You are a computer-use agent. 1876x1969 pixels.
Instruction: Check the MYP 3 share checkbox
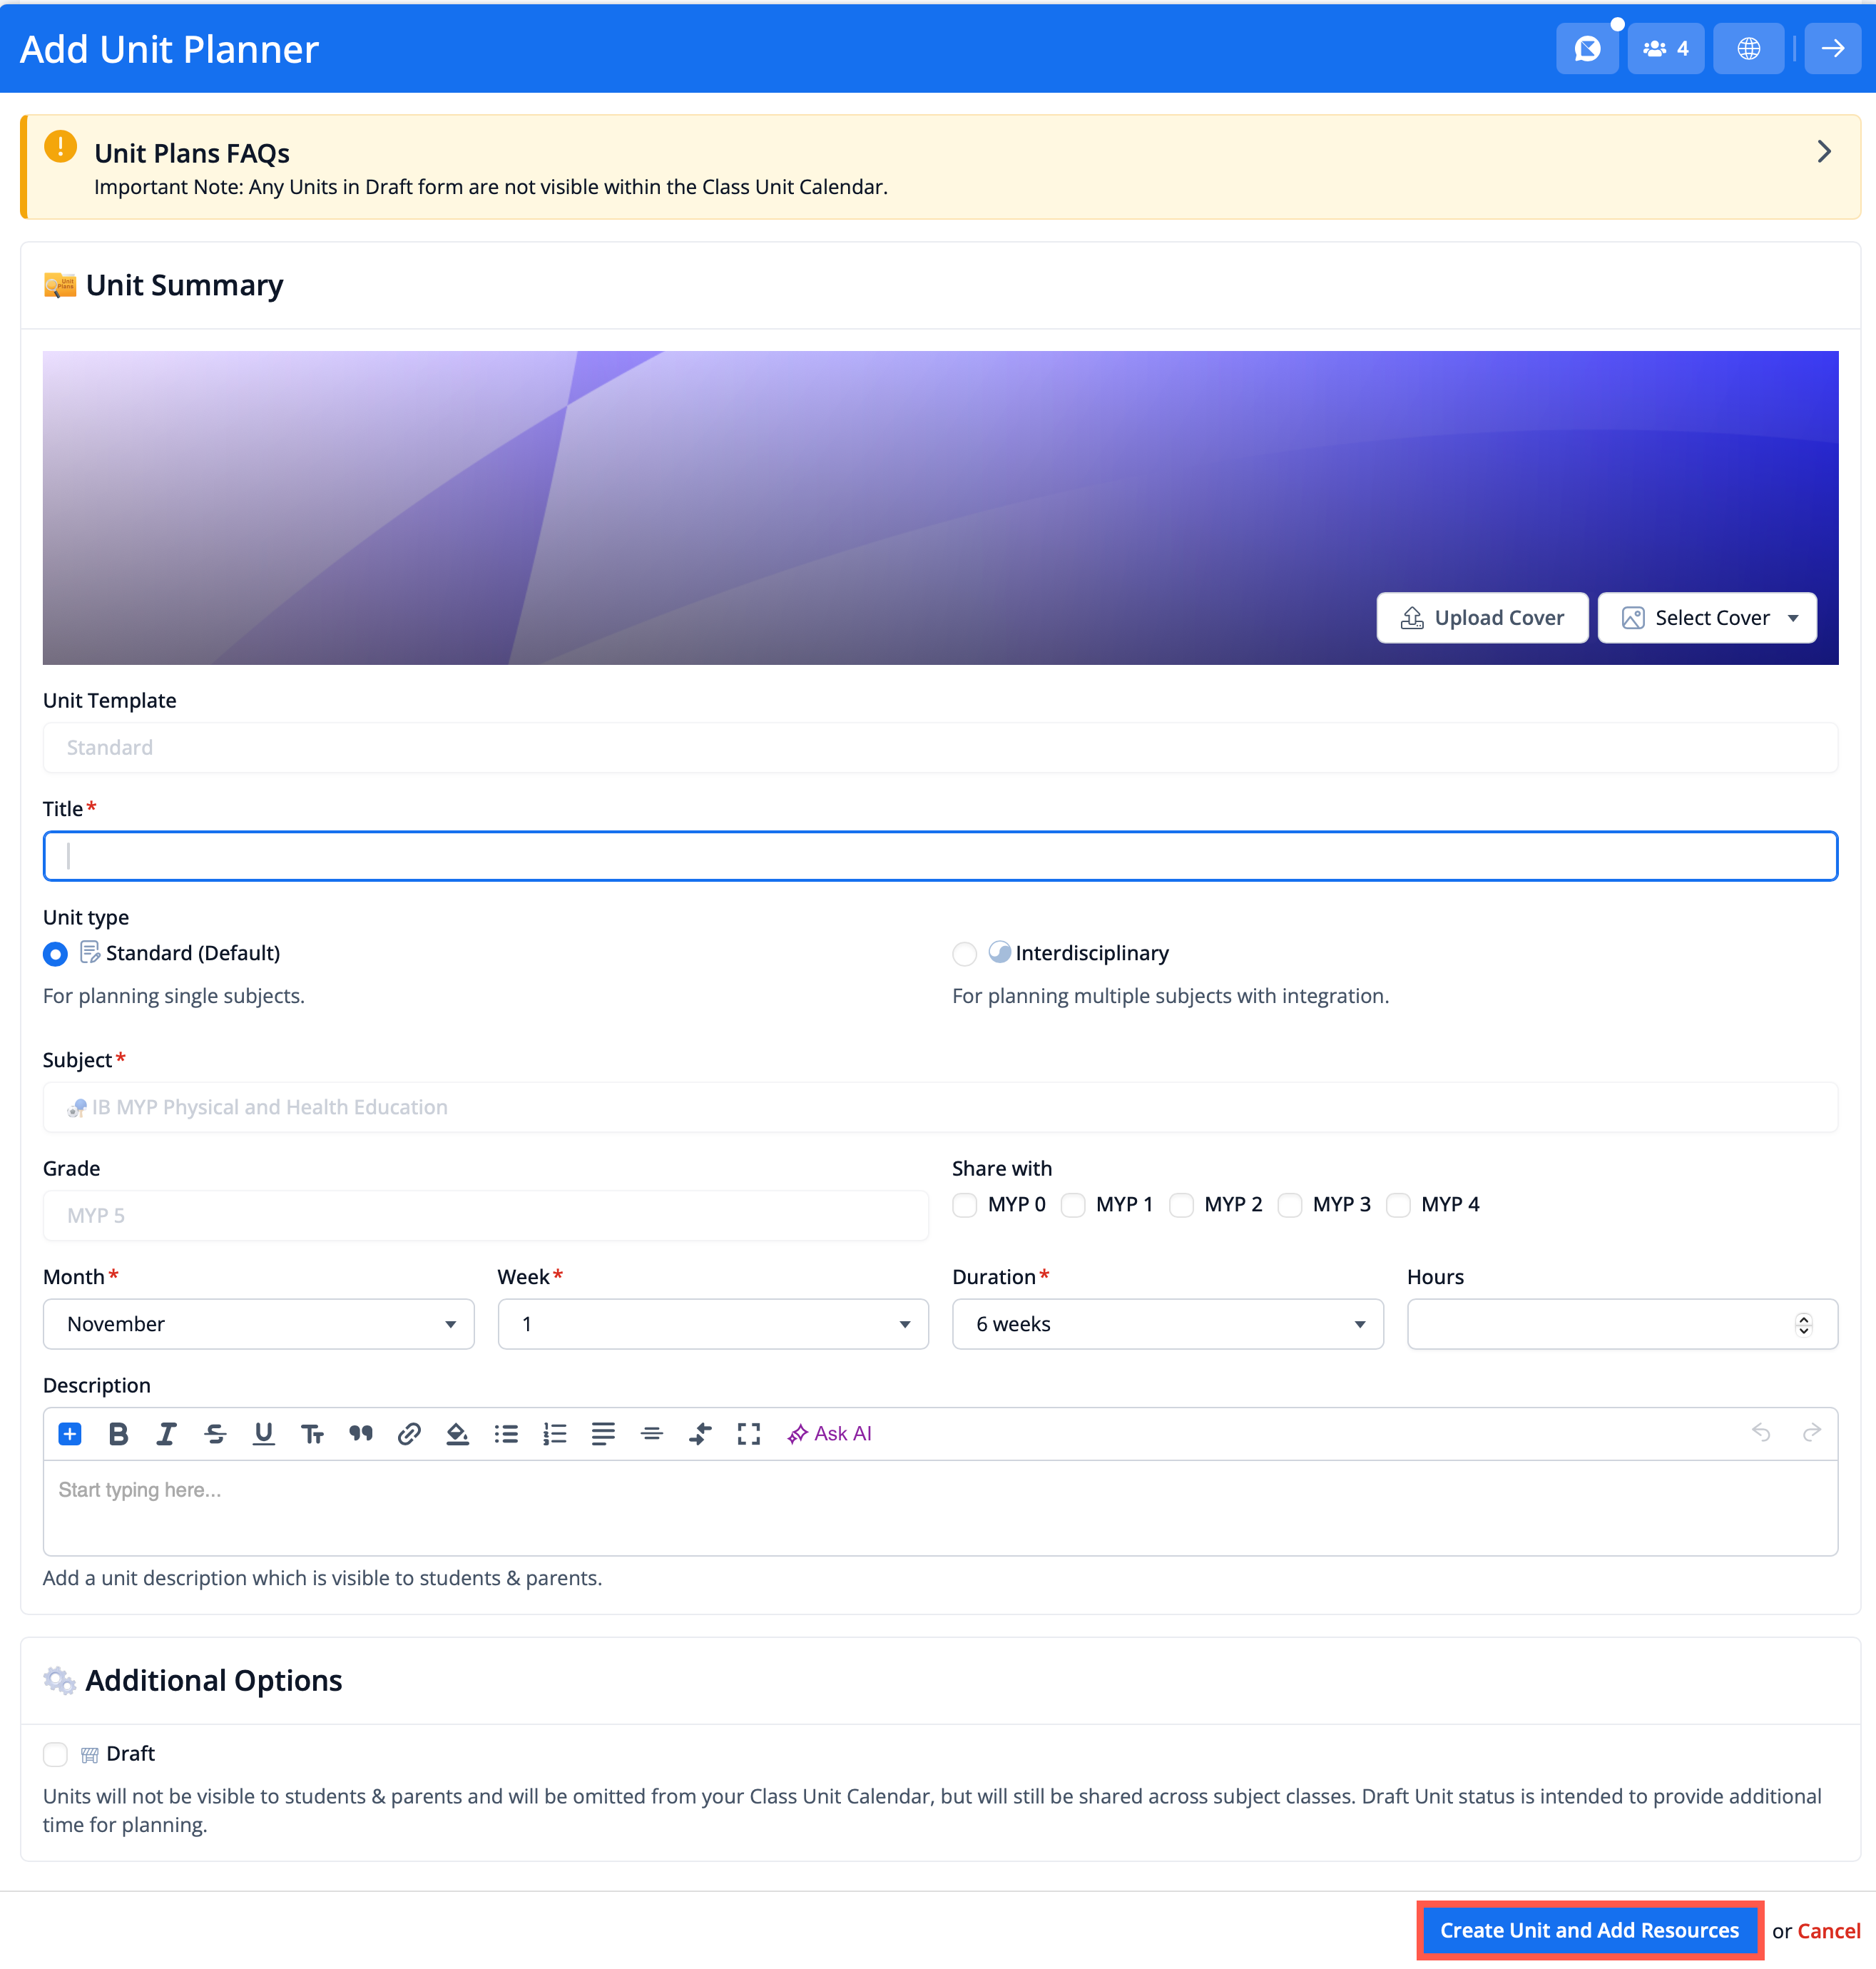point(1290,1204)
